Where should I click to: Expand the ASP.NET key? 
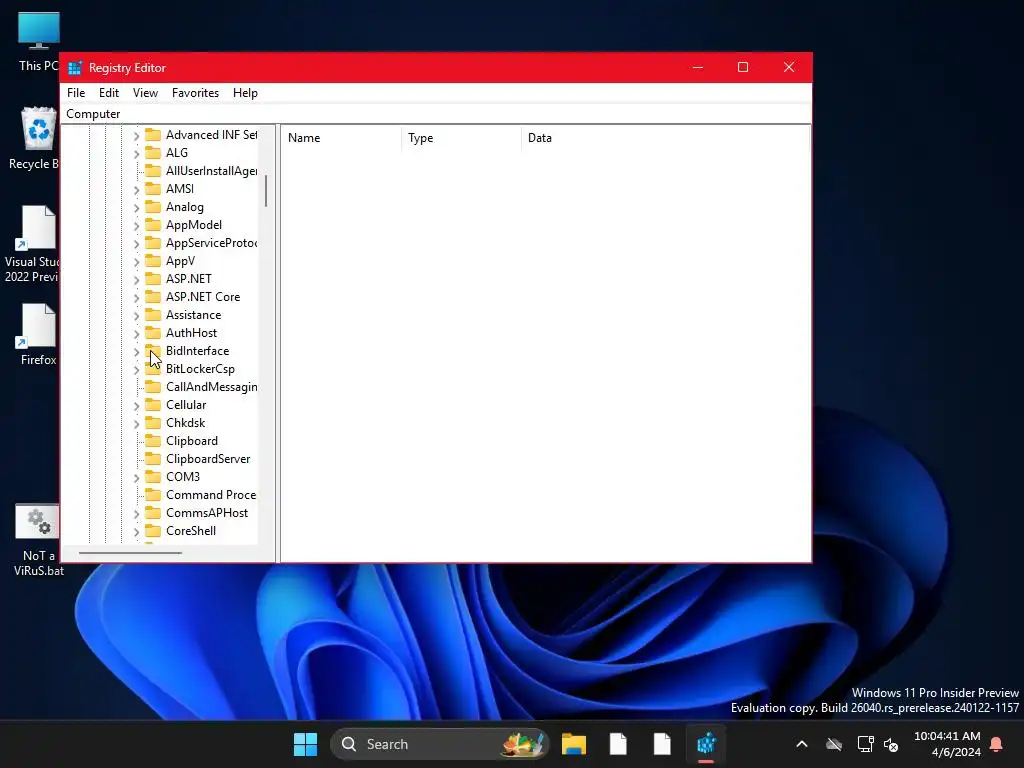tap(136, 280)
